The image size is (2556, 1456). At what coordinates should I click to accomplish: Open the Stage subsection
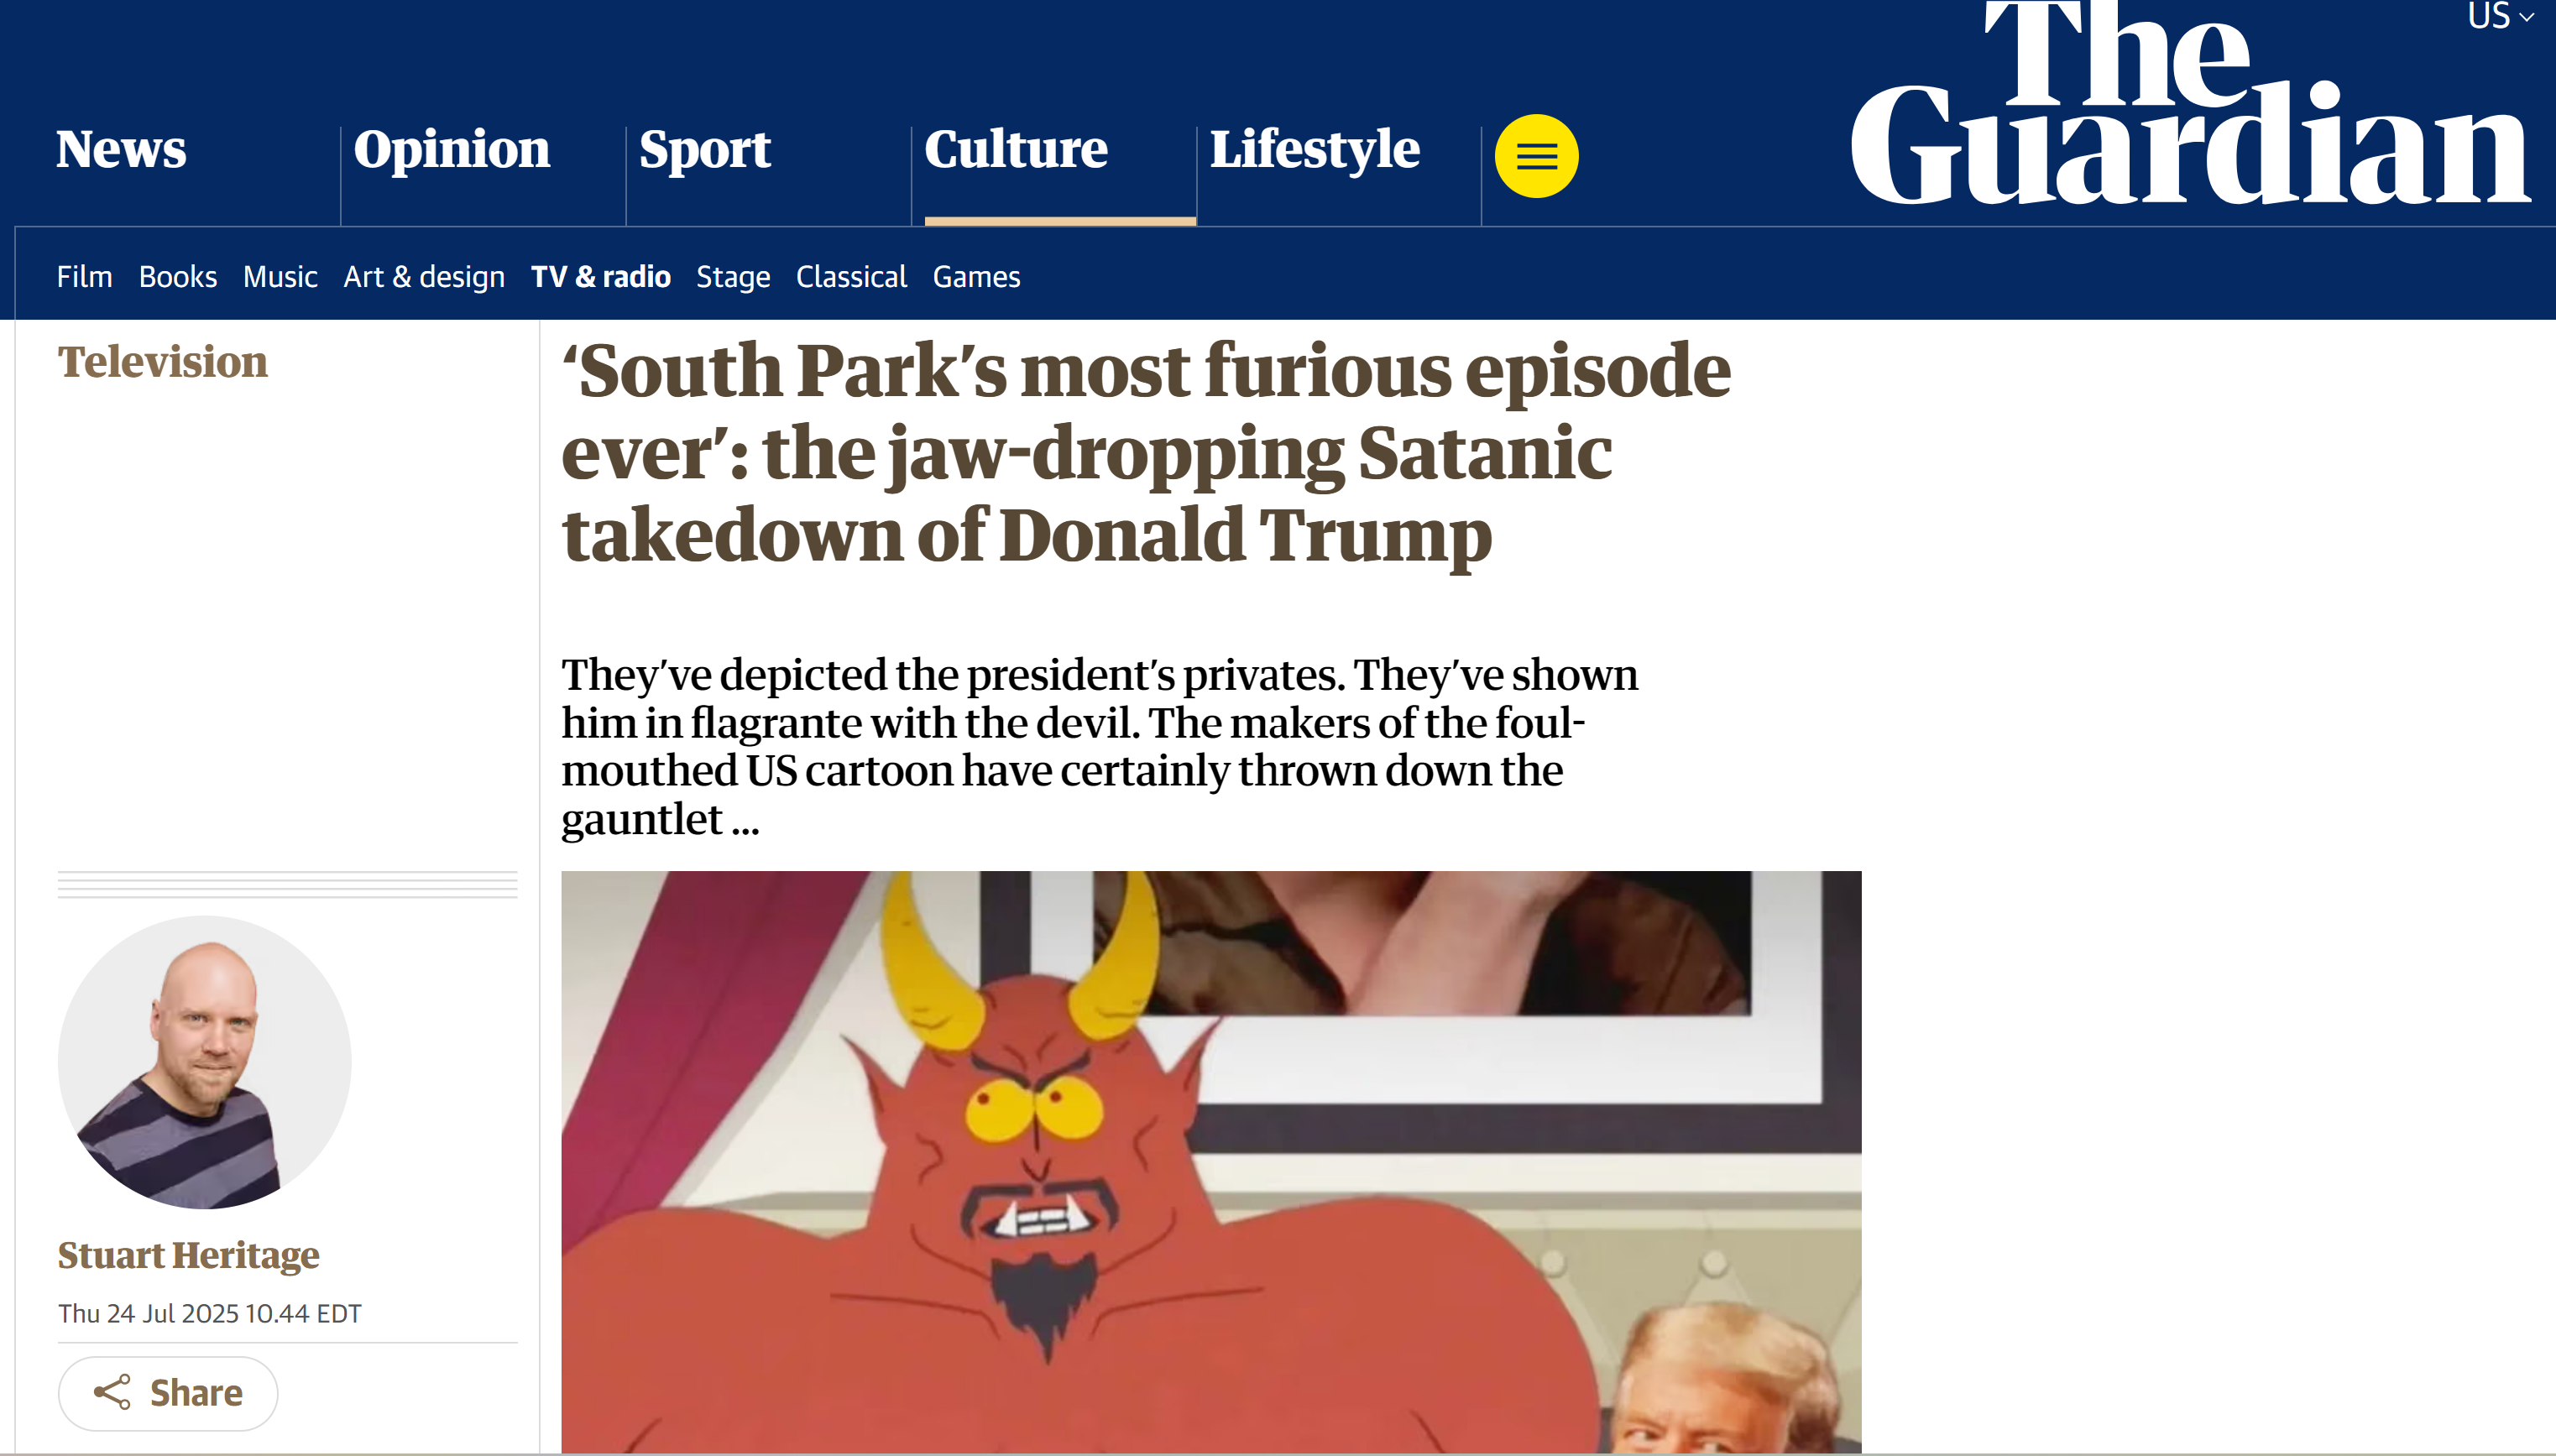(x=733, y=277)
